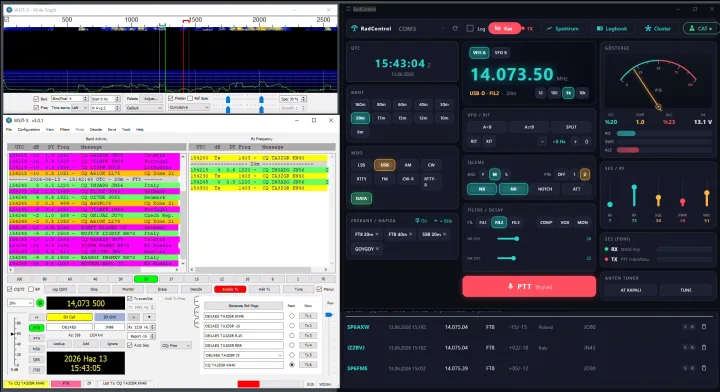Click the SP6AXW callsign in log list

pos(359,327)
